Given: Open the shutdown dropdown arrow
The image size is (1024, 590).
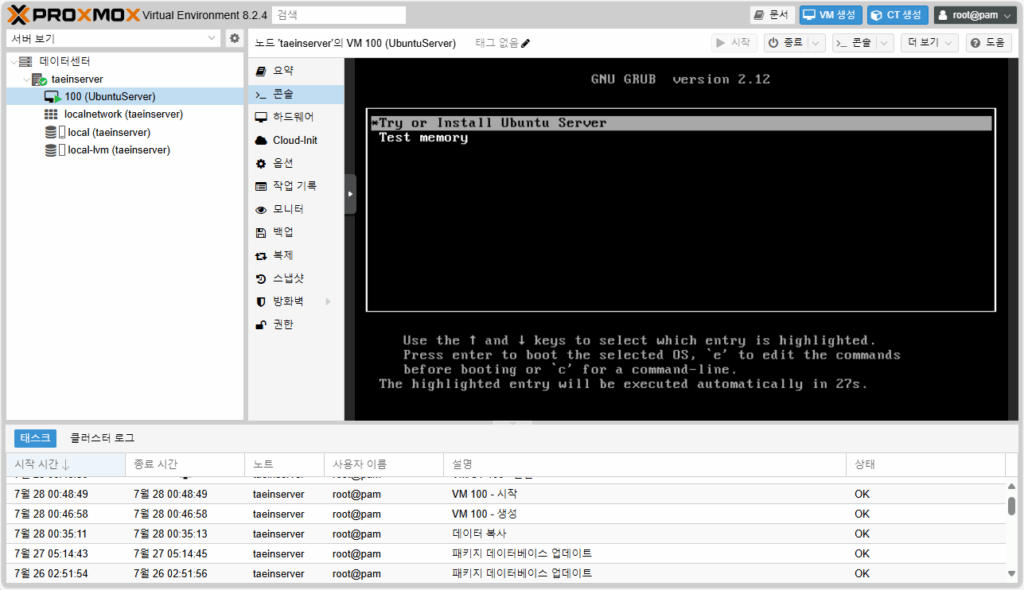Looking at the screenshot, I should coord(816,42).
